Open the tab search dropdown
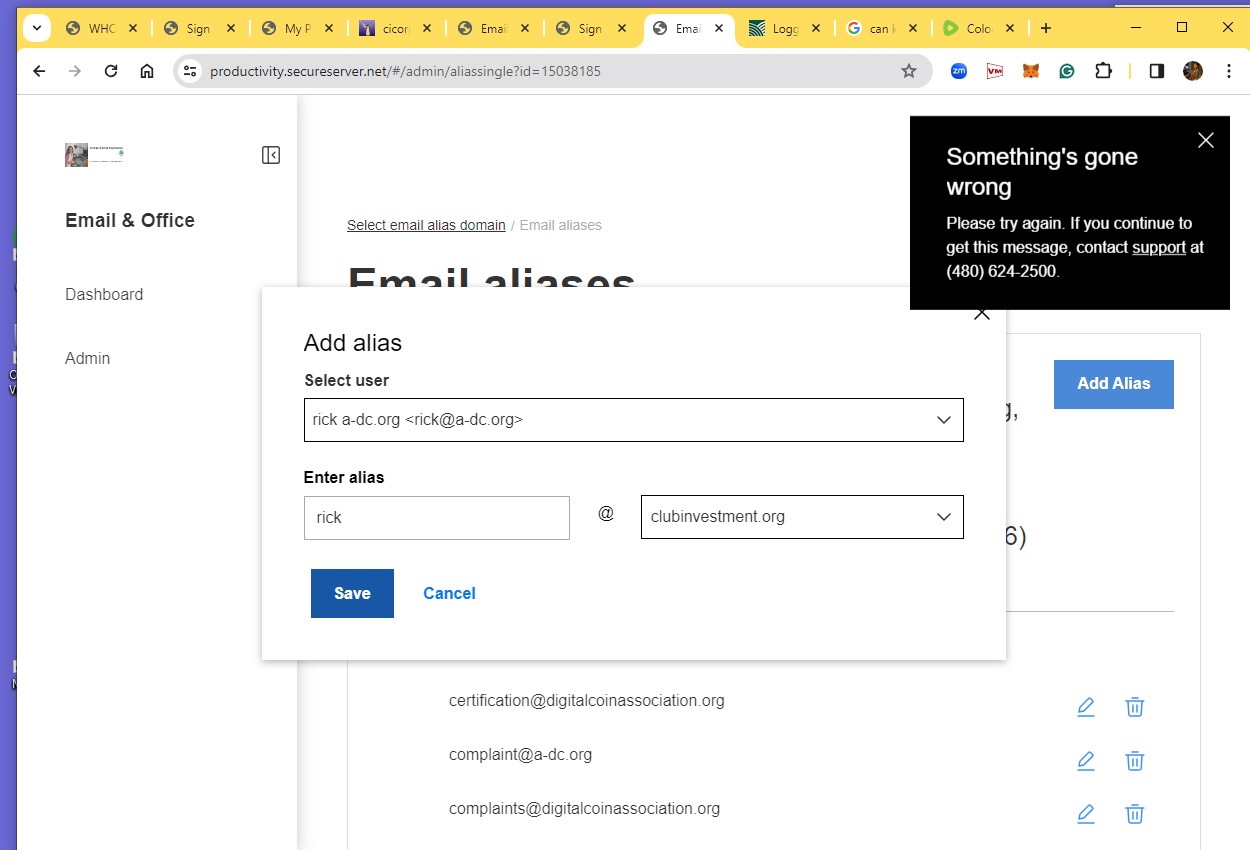The height and width of the screenshot is (850, 1250). [36, 28]
